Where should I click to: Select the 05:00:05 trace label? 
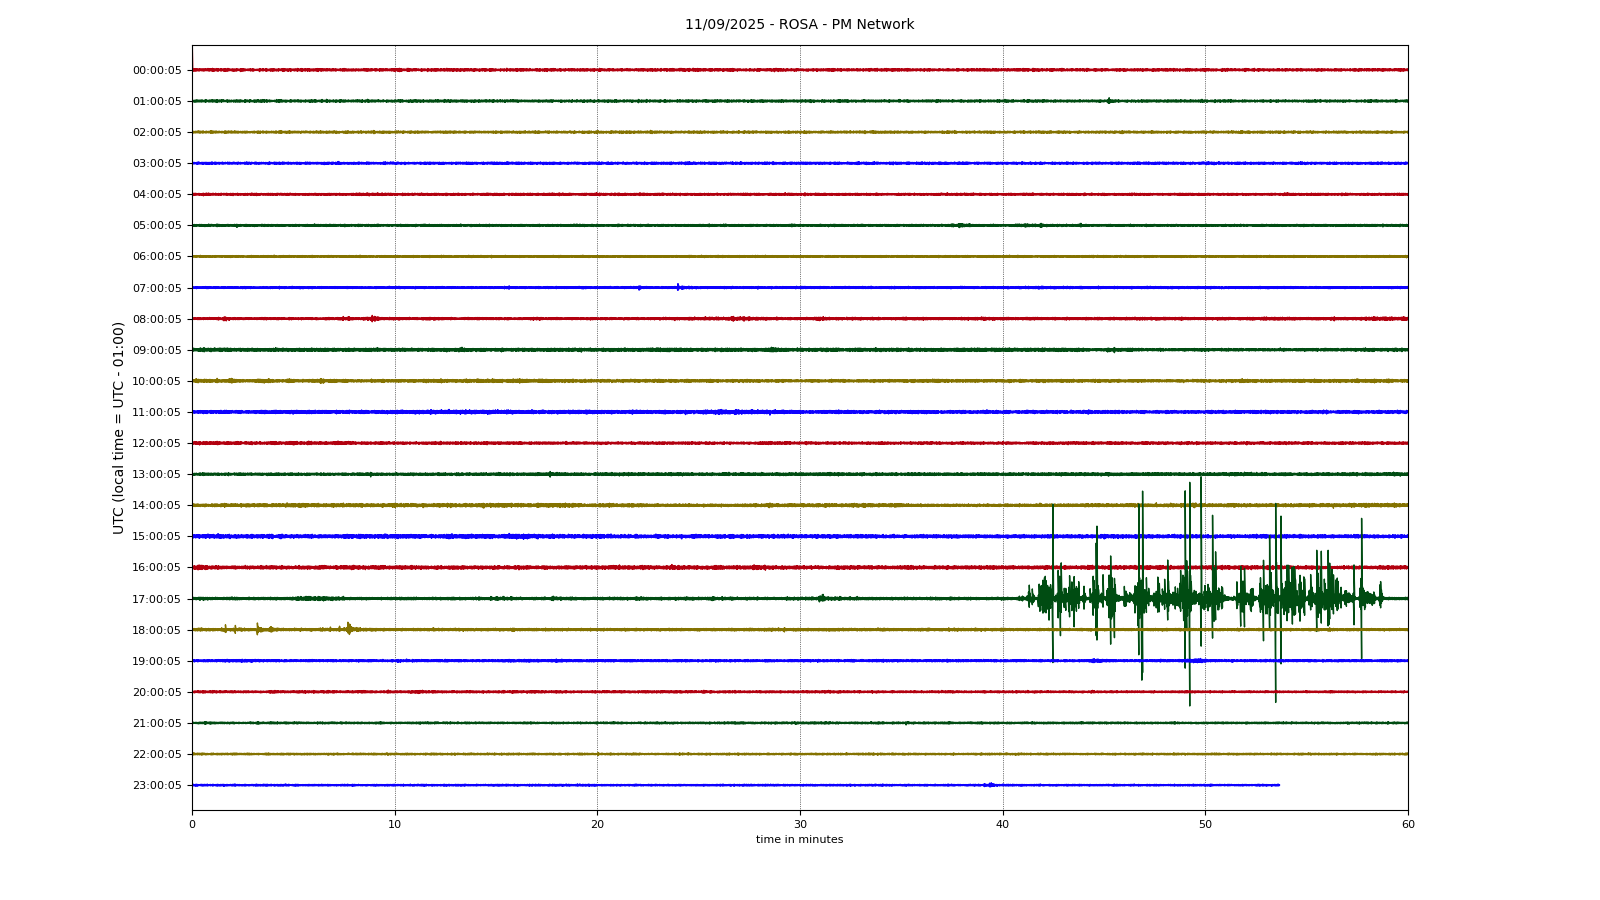[157, 225]
